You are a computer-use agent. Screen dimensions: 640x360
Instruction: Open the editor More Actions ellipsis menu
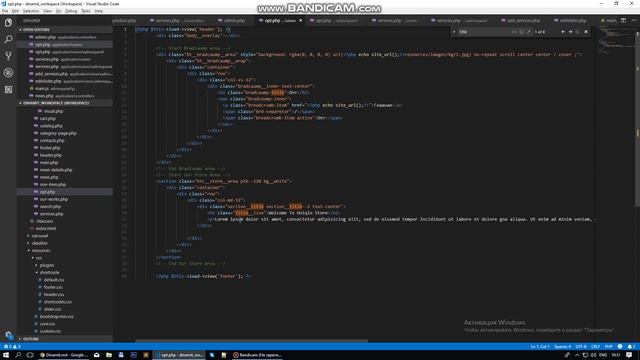pyautogui.click(x=633, y=20)
